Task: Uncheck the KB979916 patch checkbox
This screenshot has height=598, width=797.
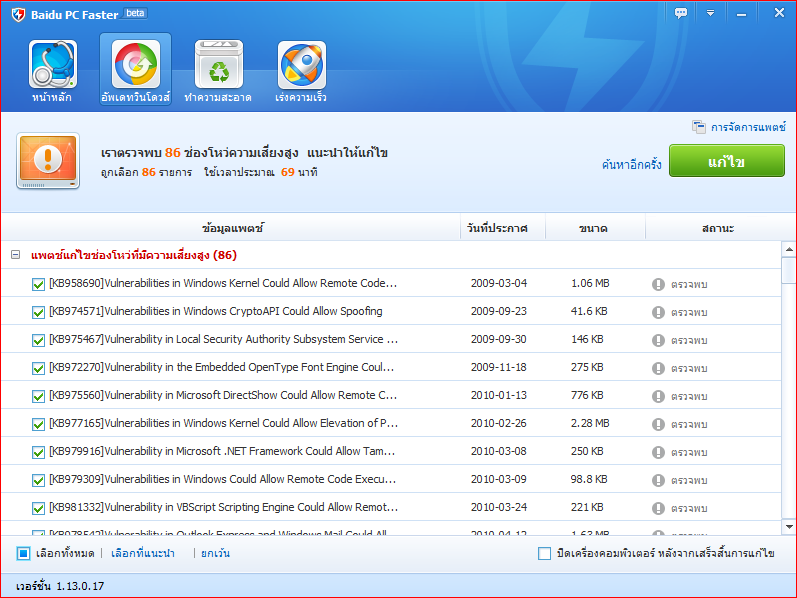Action: click(38, 452)
